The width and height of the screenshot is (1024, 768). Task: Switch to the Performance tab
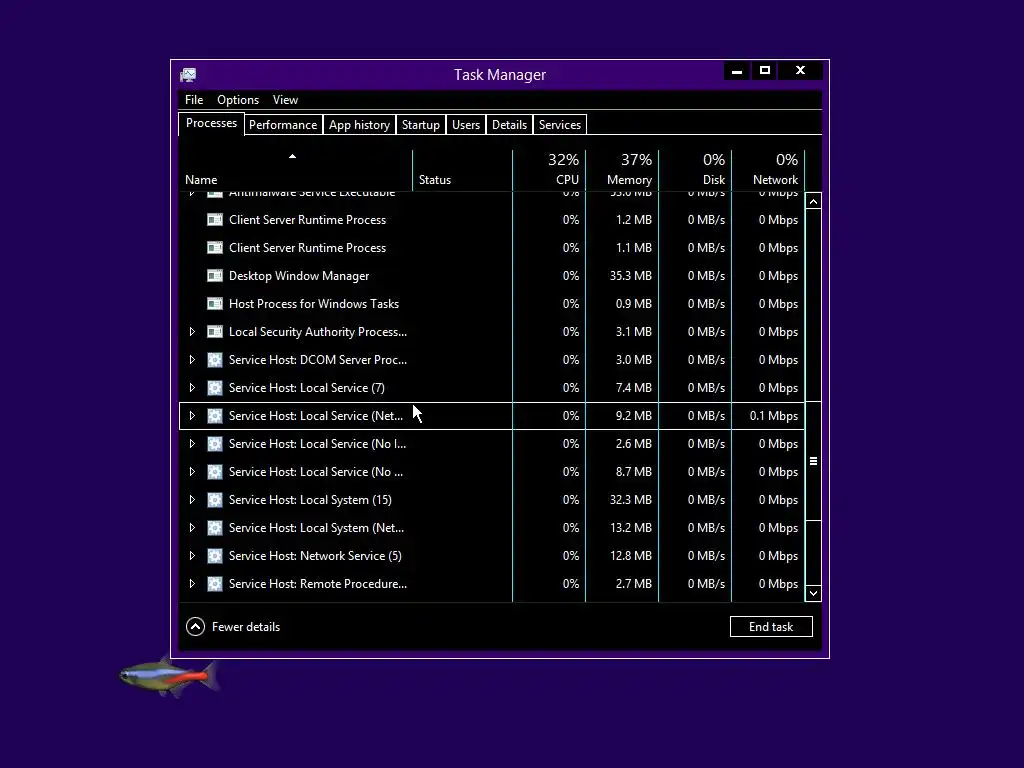(x=283, y=125)
